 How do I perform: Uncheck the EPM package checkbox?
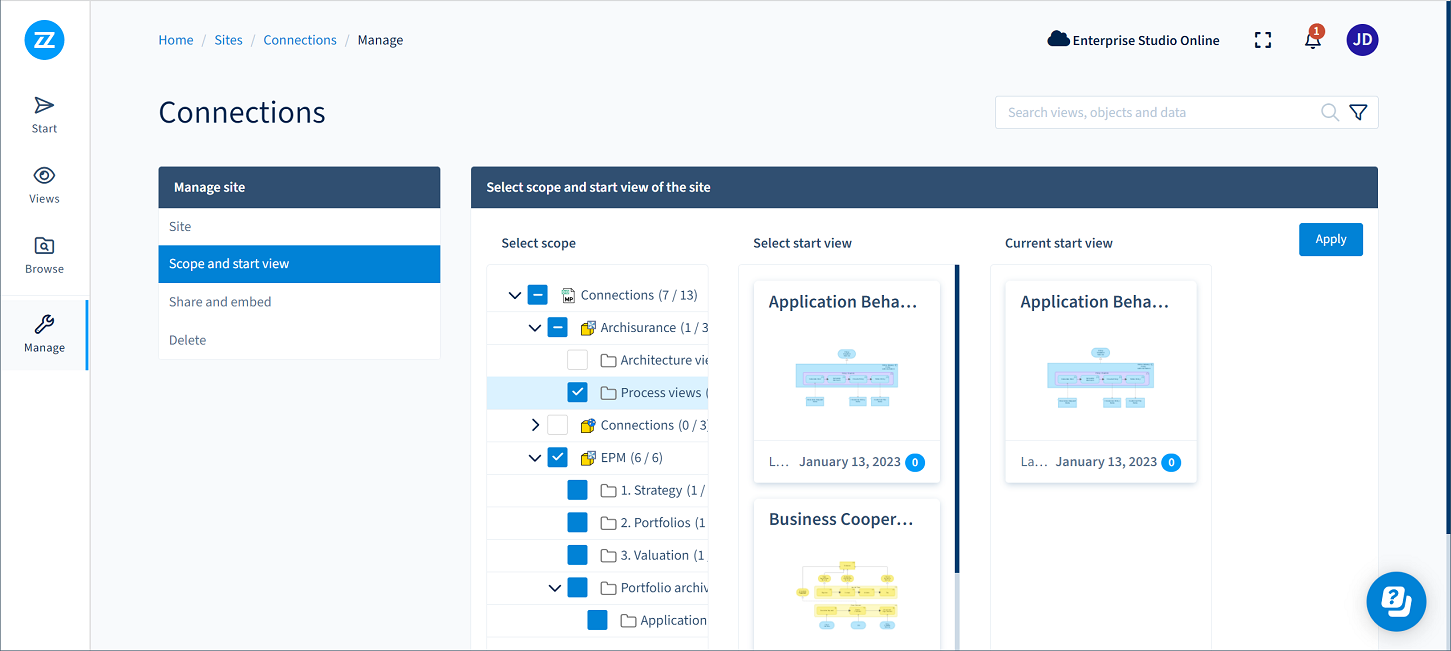[558, 458]
